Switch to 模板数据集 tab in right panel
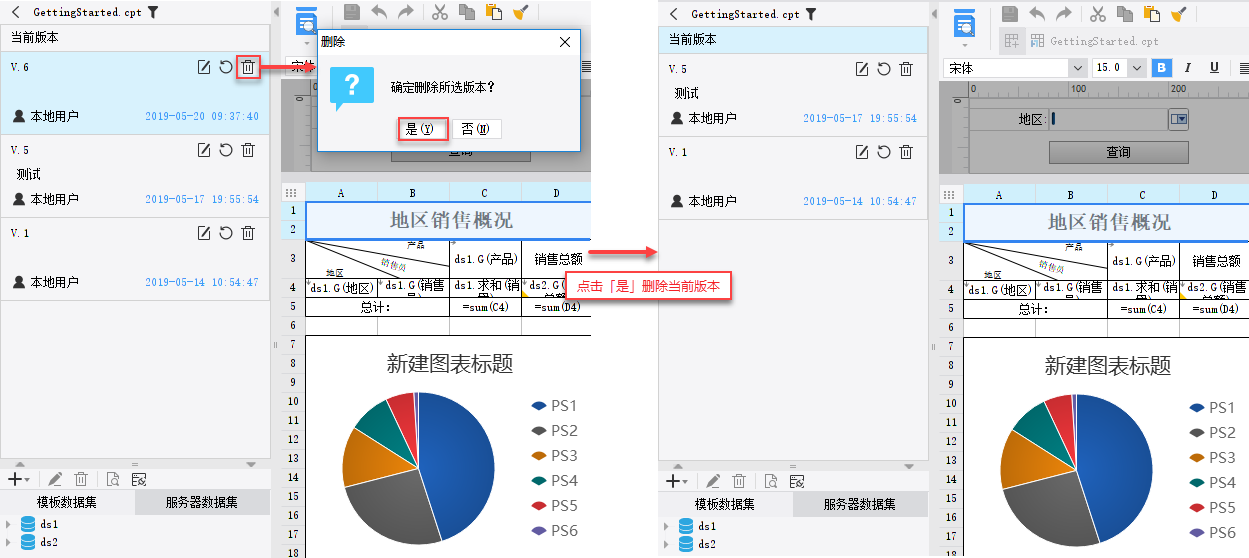The image size is (1249, 558). coord(726,504)
